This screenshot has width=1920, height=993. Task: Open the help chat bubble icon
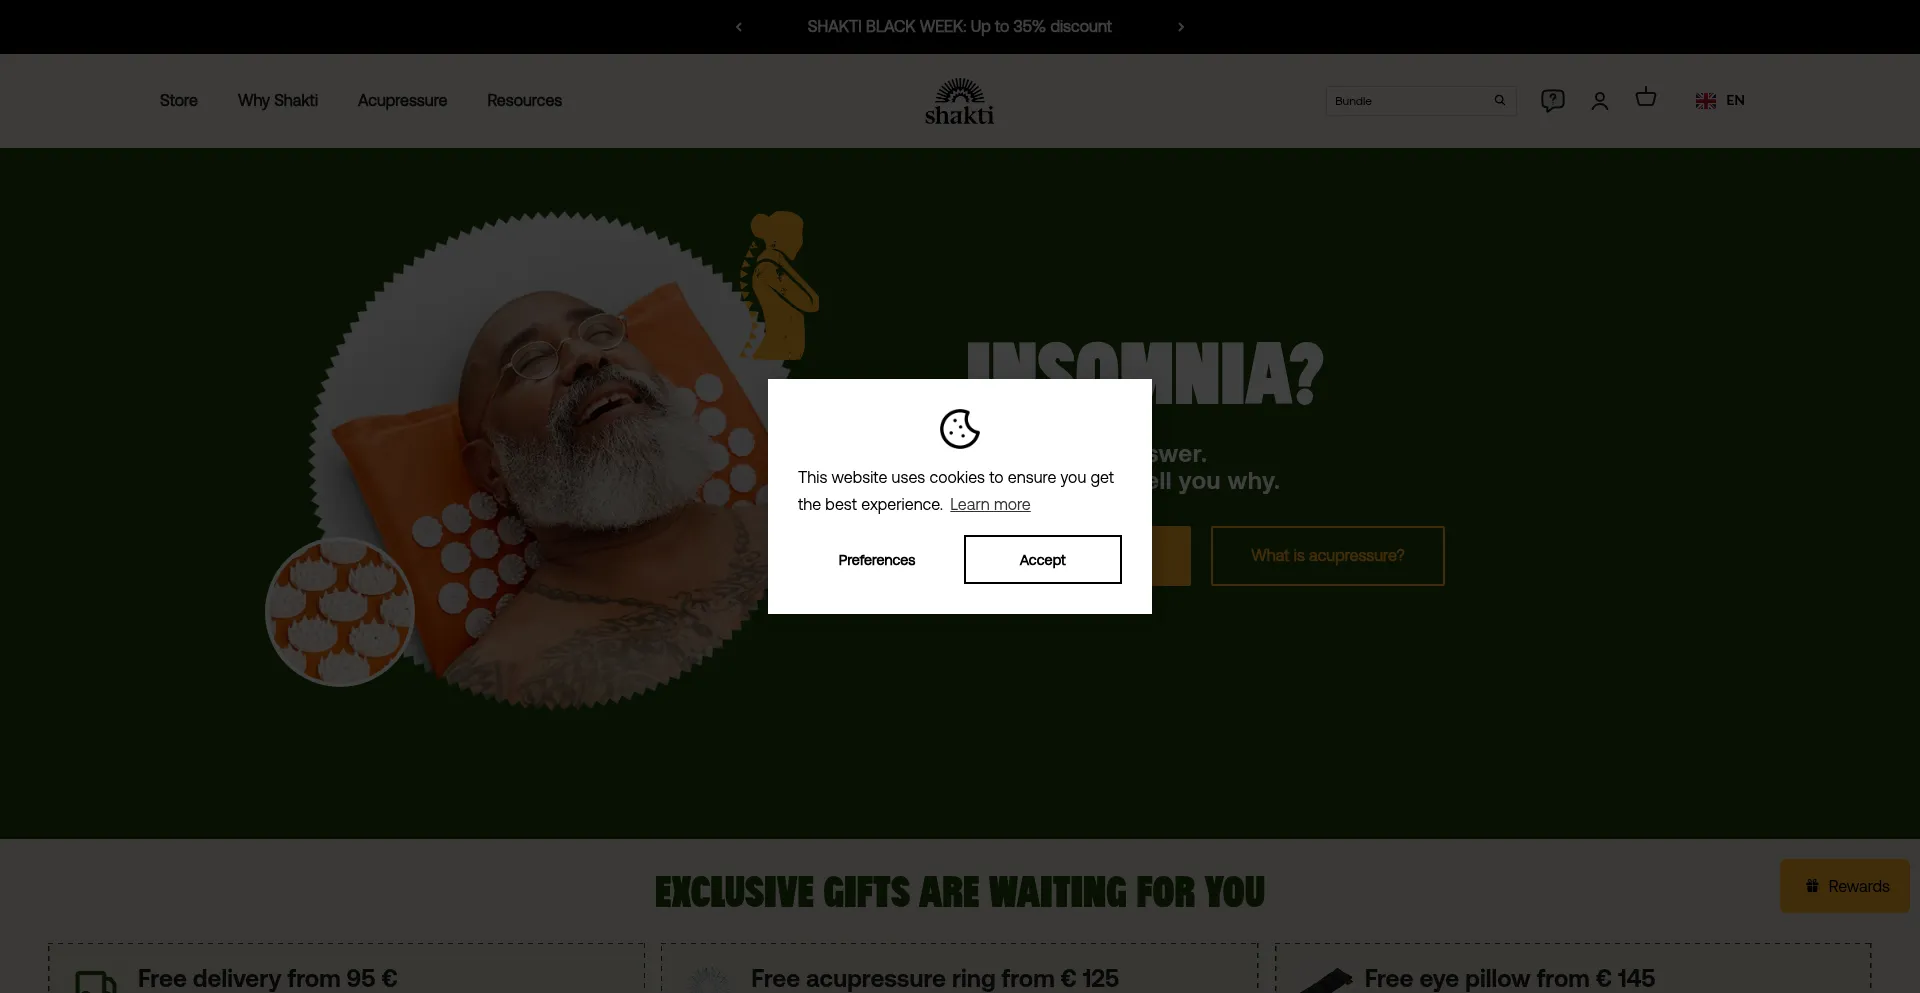[1552, 100]
